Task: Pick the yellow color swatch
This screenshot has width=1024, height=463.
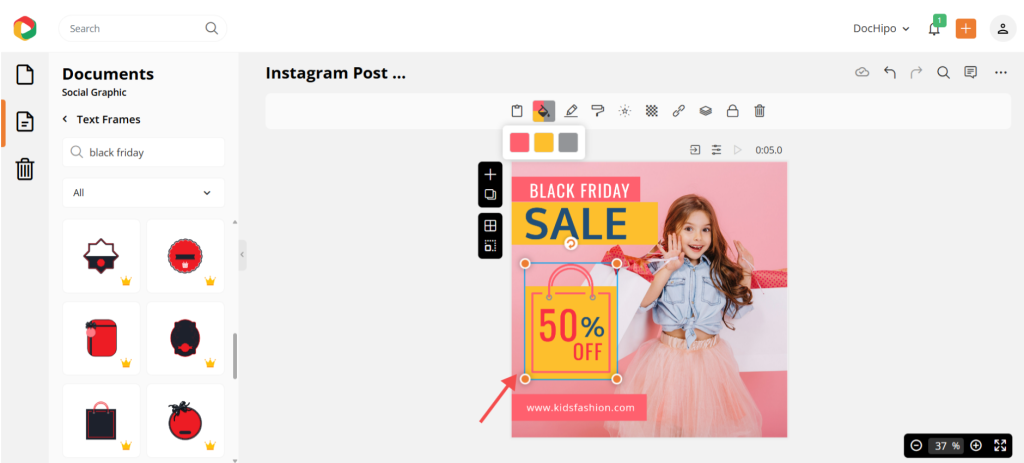Action: point(544,142)
